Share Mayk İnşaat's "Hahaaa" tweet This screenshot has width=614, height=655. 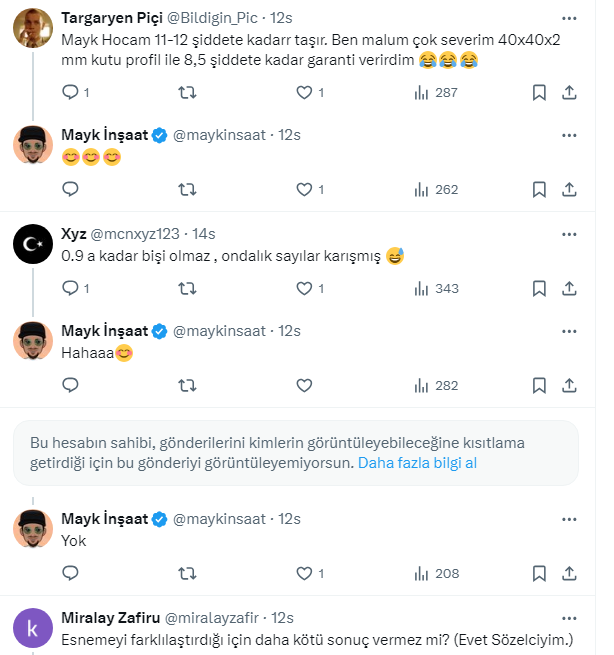point(569,385)
